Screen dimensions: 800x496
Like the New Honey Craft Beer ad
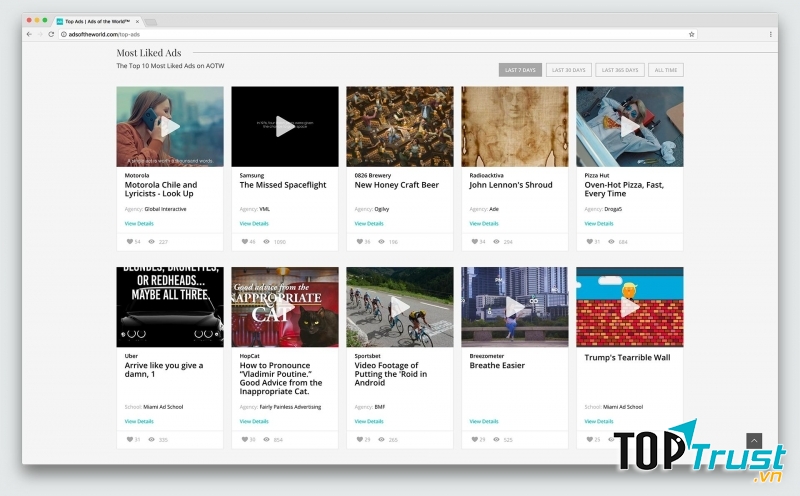coord(359,241)
